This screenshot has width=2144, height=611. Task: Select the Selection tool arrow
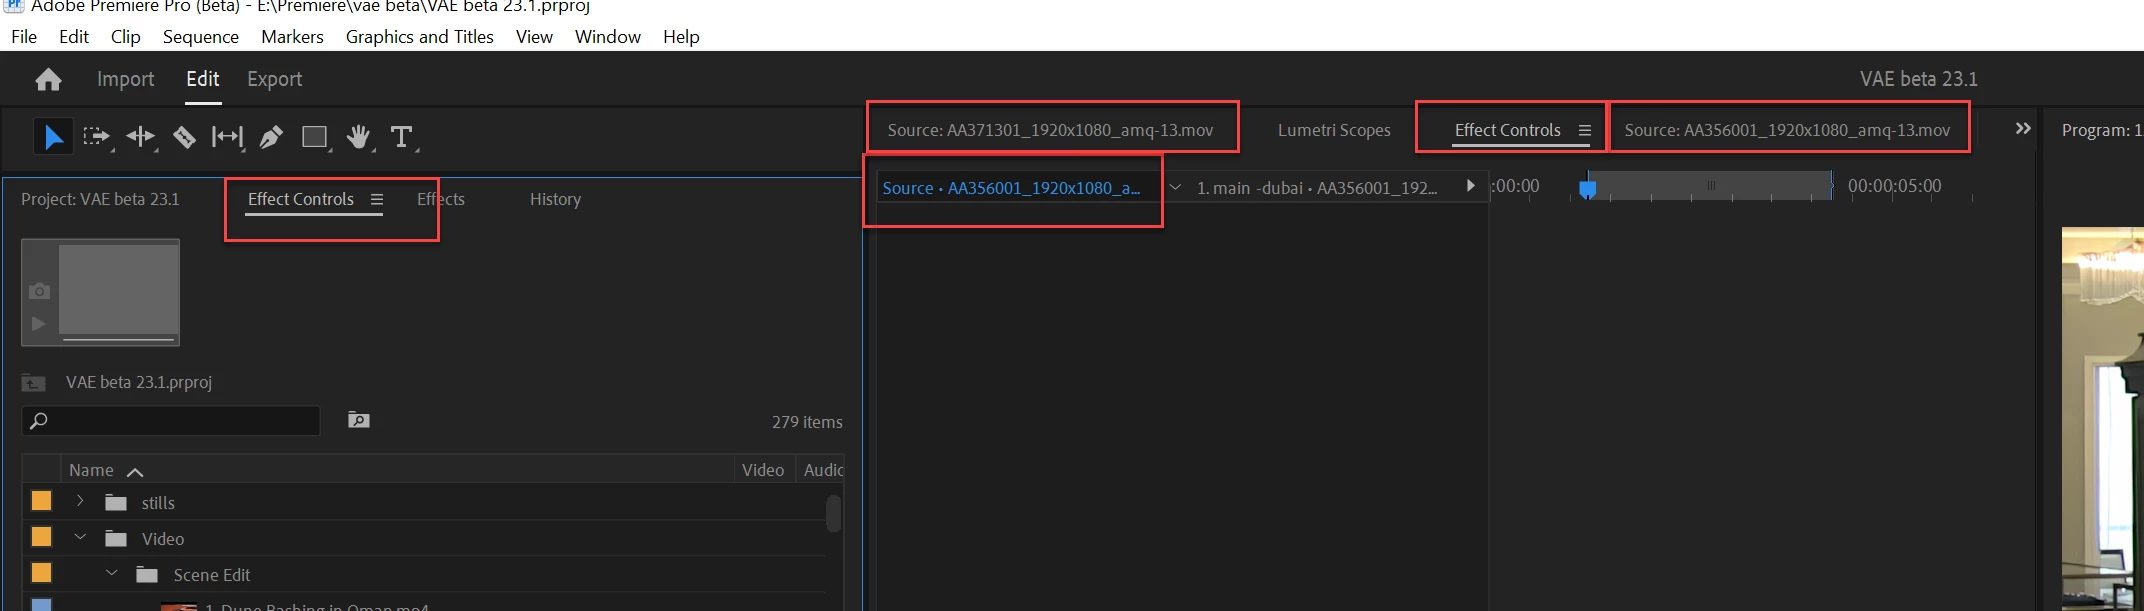pos(53,137)
